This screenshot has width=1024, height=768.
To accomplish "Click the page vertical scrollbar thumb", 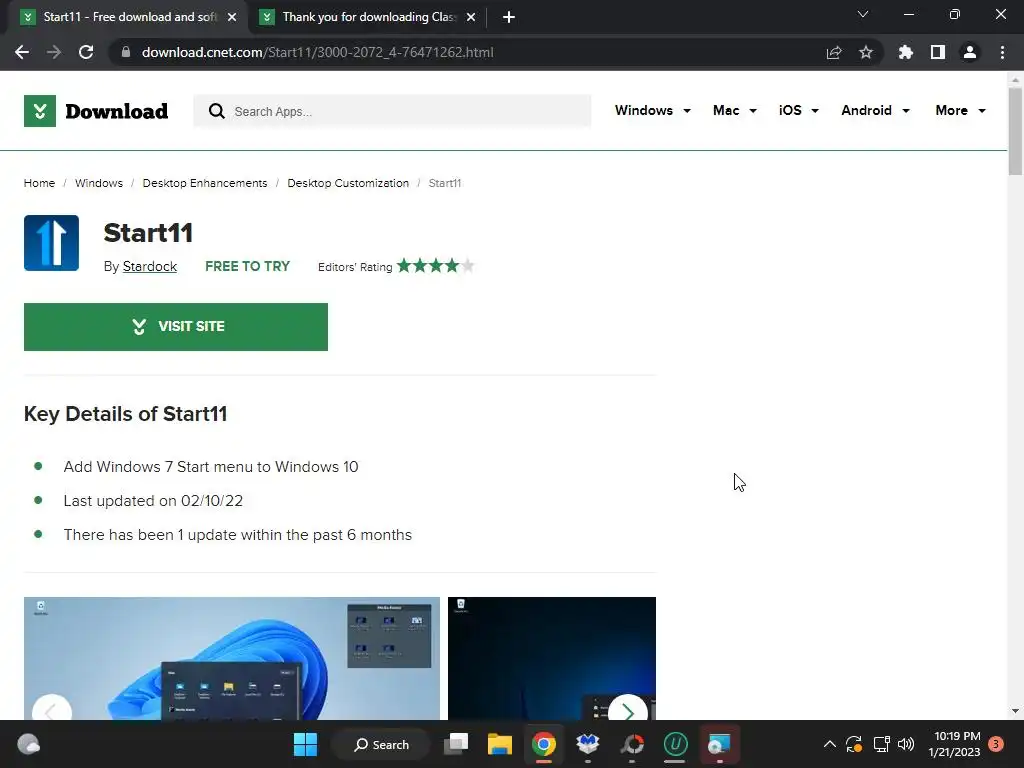I will click(x=1015, y=131).
